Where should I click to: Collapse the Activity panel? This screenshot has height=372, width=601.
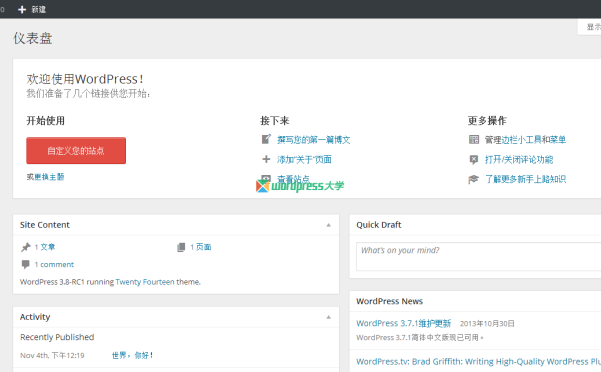click(x=328, y=317)
